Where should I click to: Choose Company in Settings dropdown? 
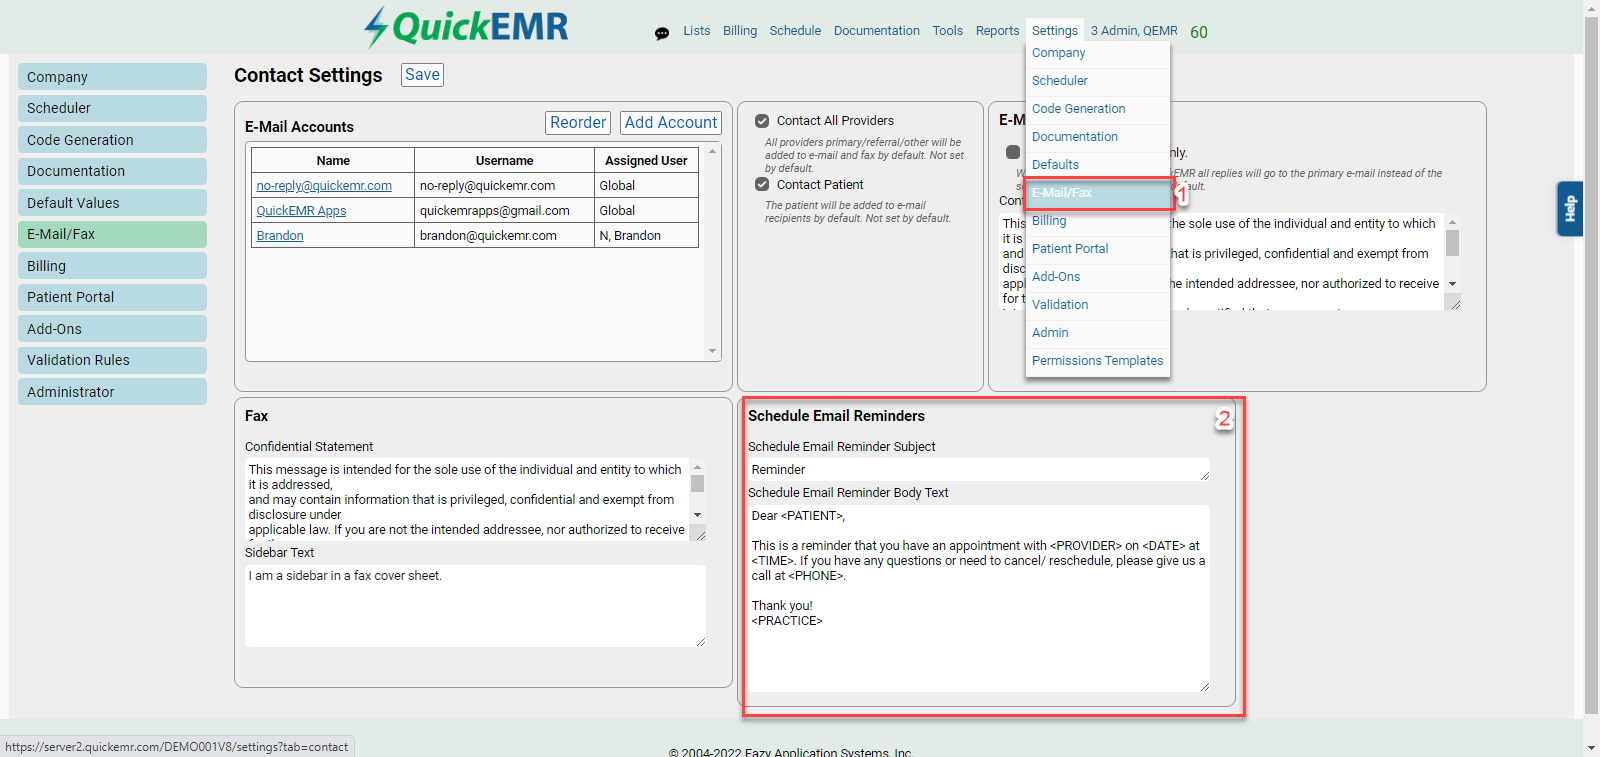[1098, 53]
